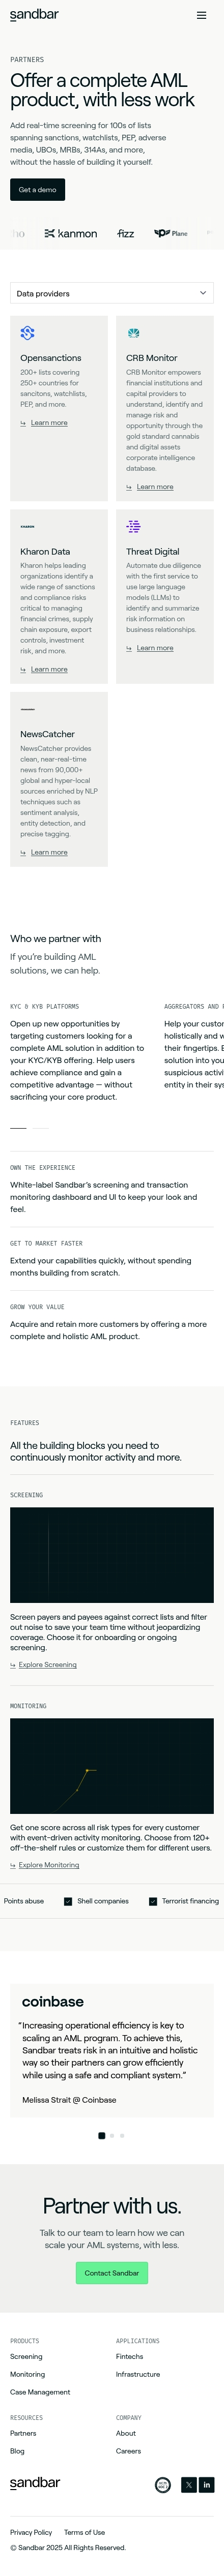Click the CRB Monitor logo icon

click(x=133, y=333)
